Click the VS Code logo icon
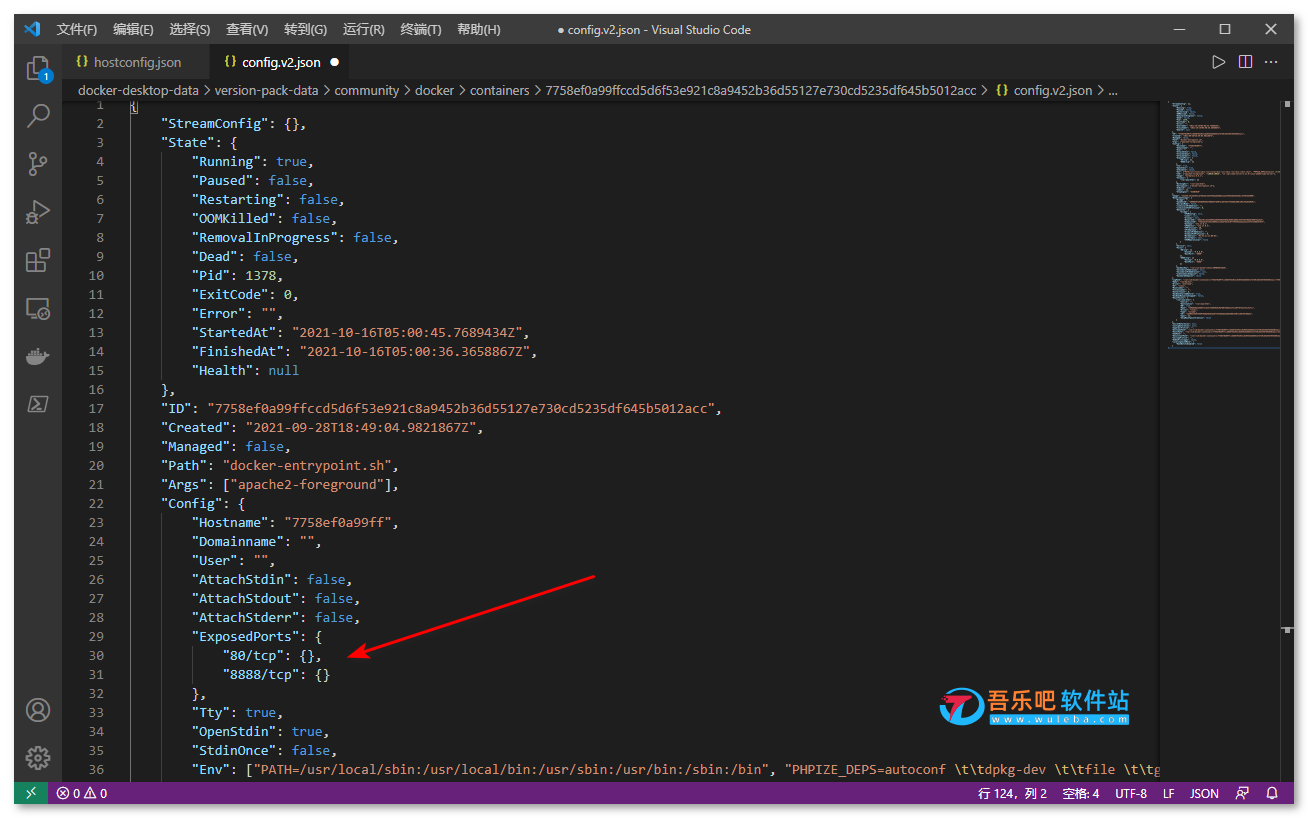1308x818 pixels. [32, 29]
